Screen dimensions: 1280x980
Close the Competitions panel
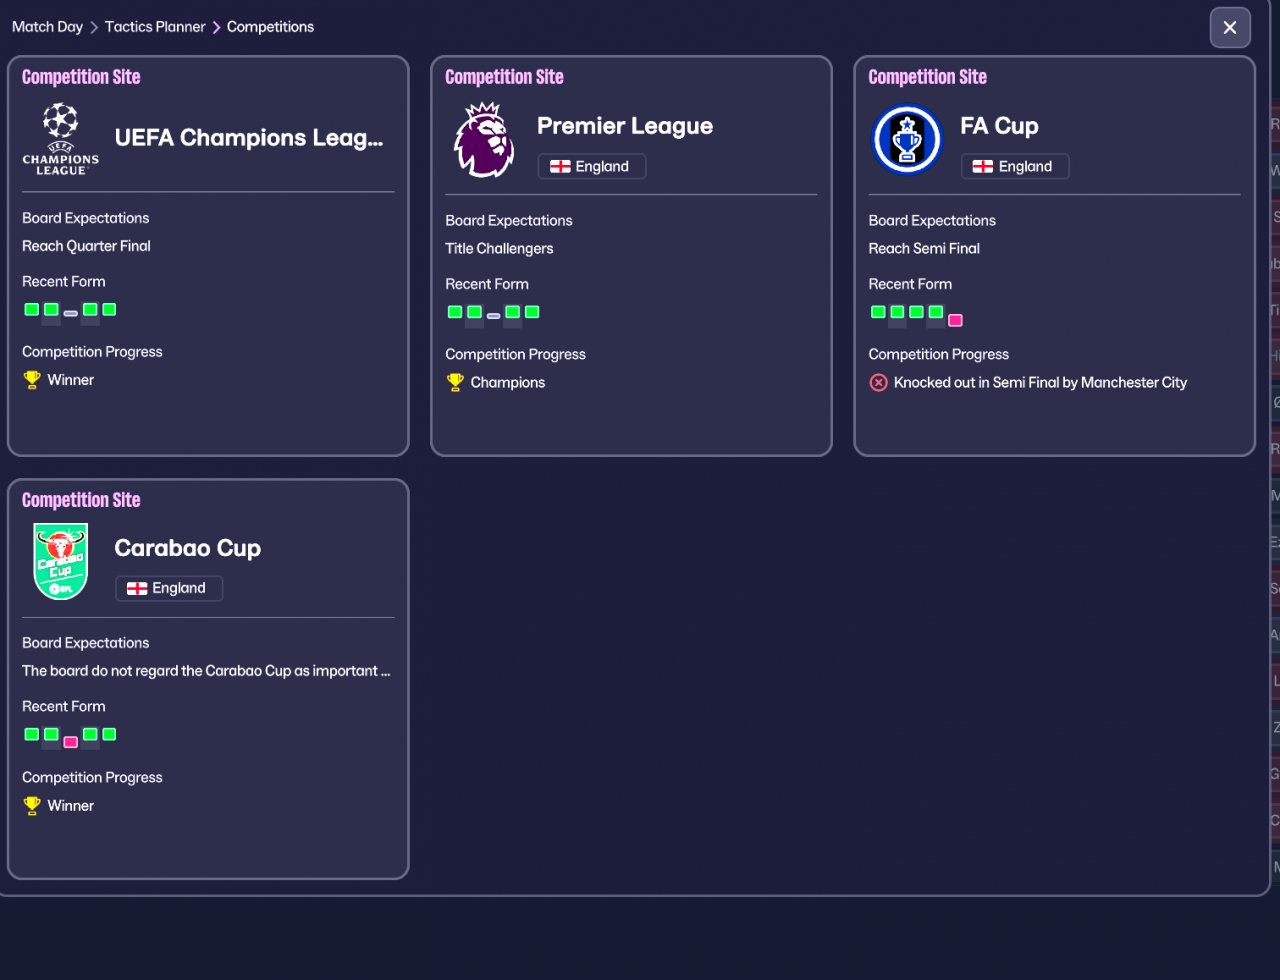coord(1230,28)
